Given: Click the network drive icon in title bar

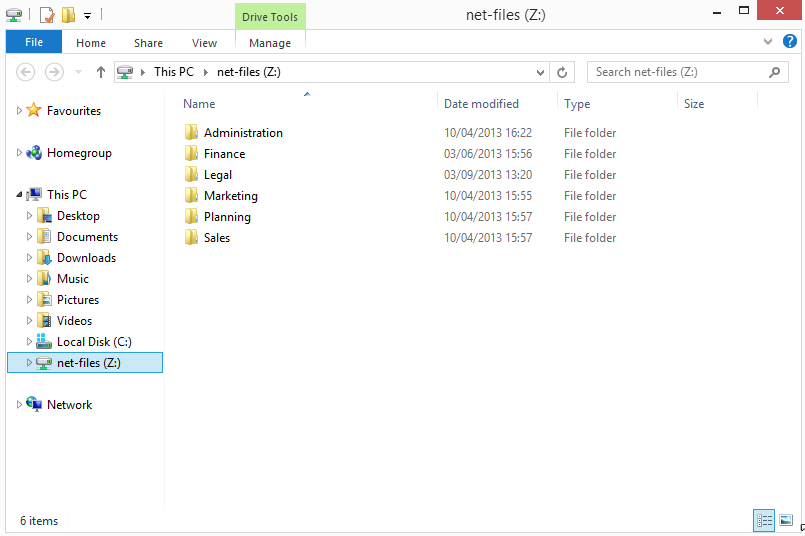Looking at the screenshot, I should (x=14, y=15).
